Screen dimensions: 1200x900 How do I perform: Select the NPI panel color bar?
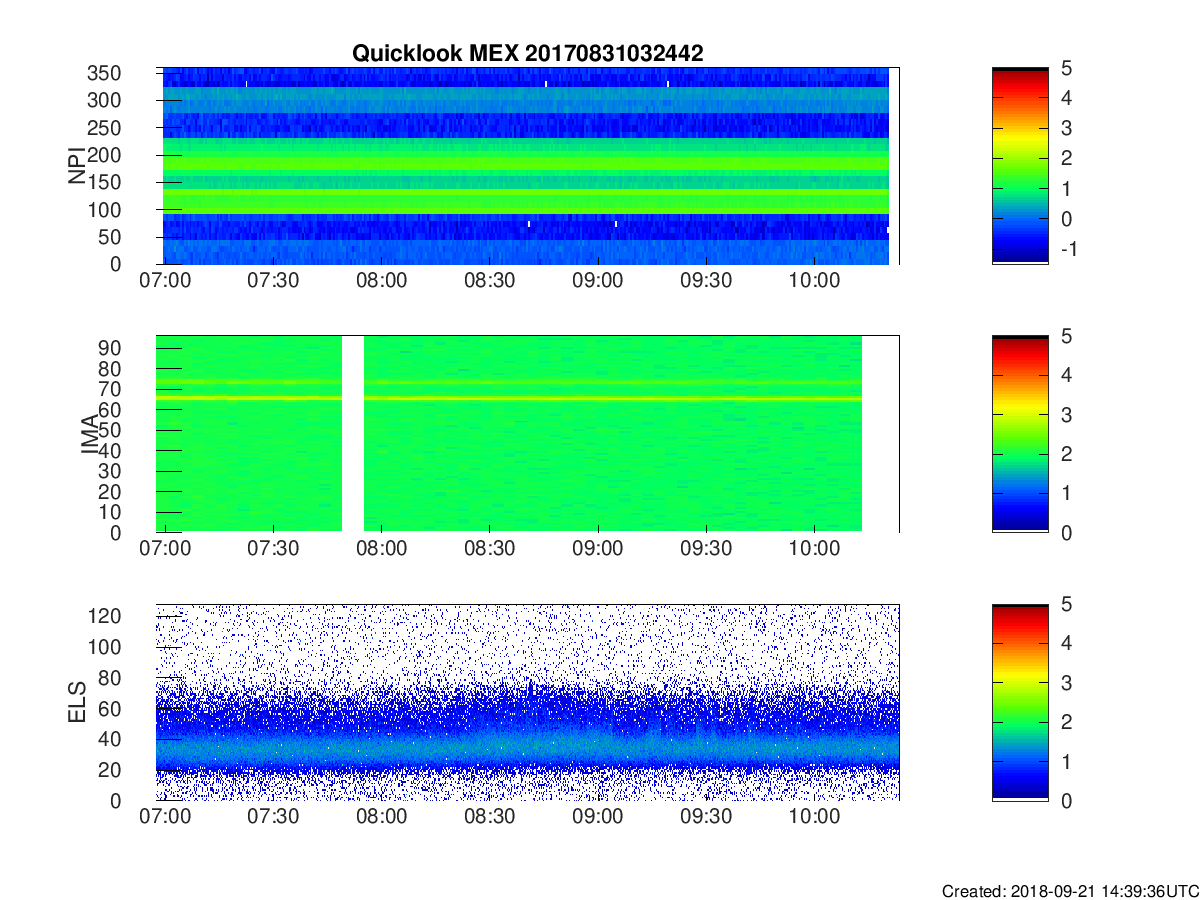pyautogui.click(x=1020, y=166)
